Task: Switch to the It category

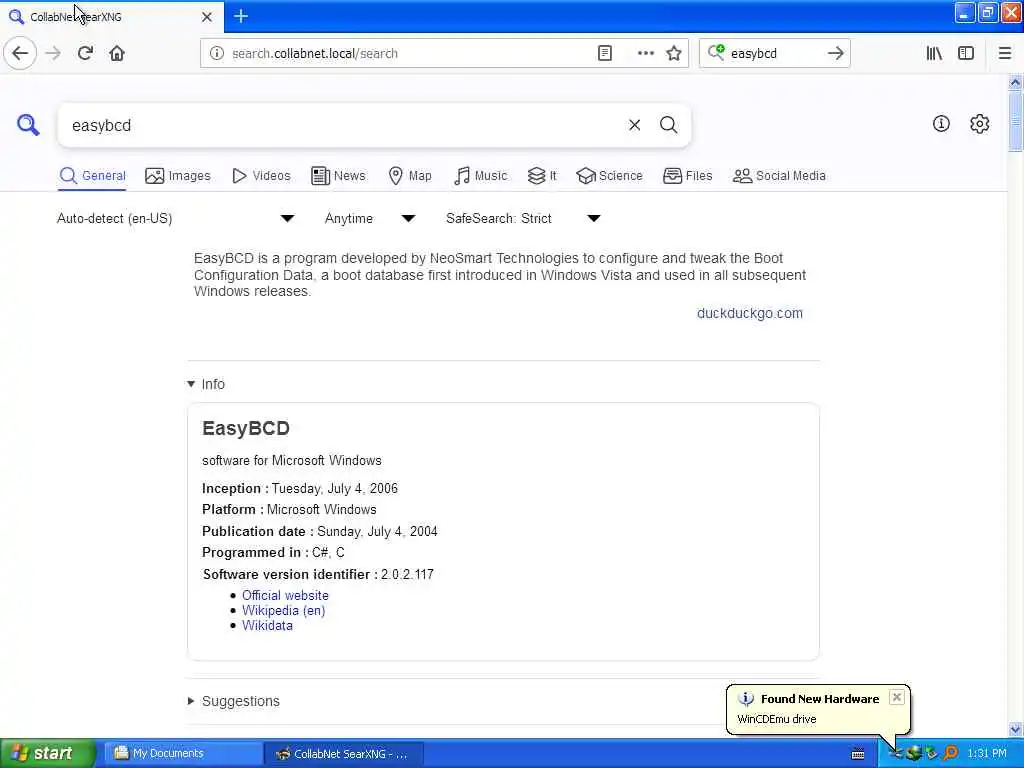Action: 541,176
